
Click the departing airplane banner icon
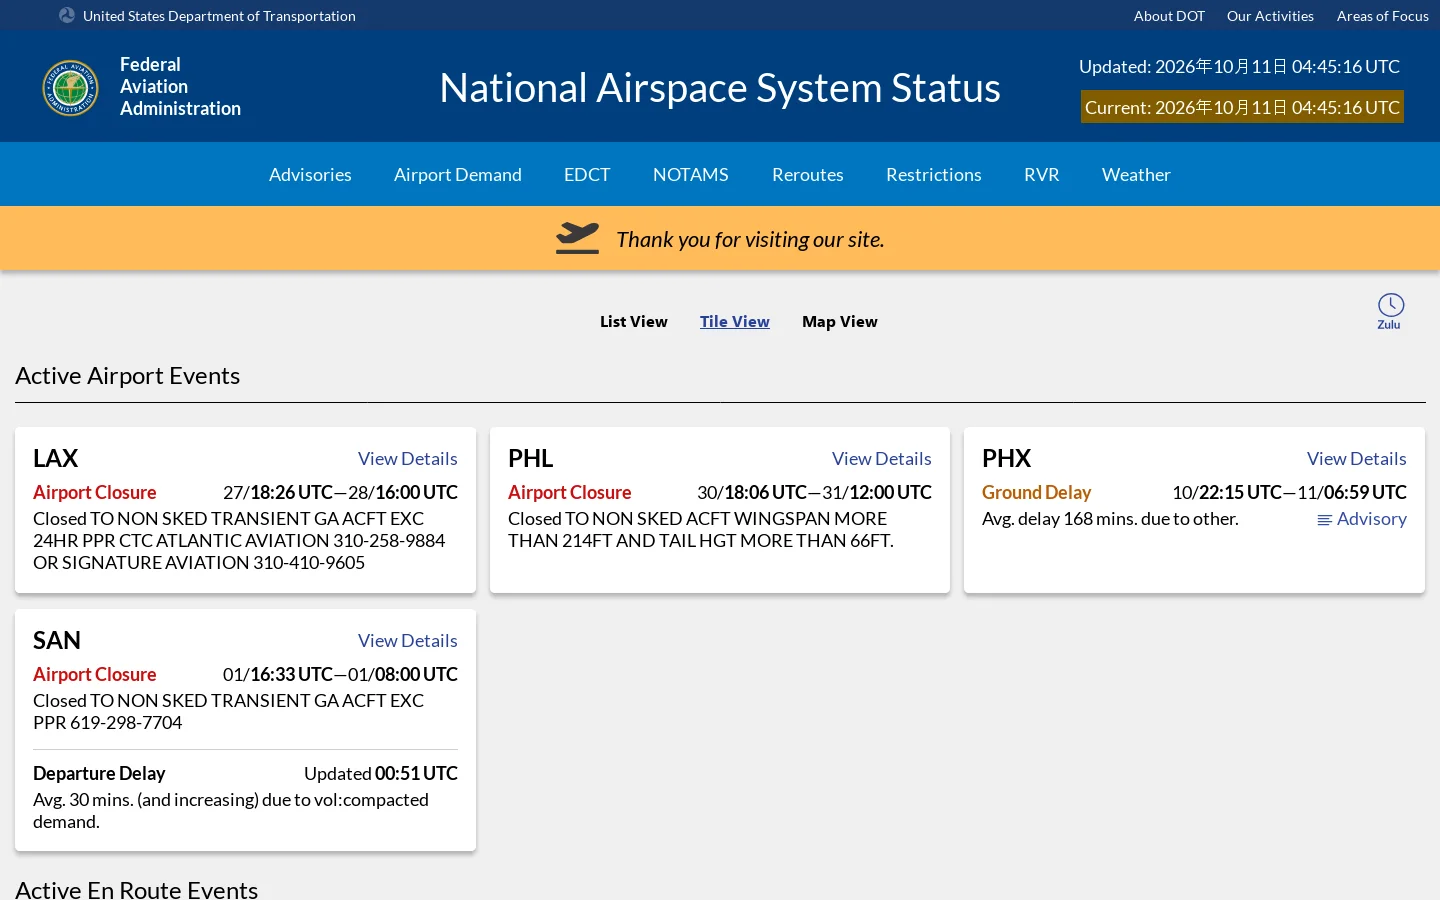point(577,238)
